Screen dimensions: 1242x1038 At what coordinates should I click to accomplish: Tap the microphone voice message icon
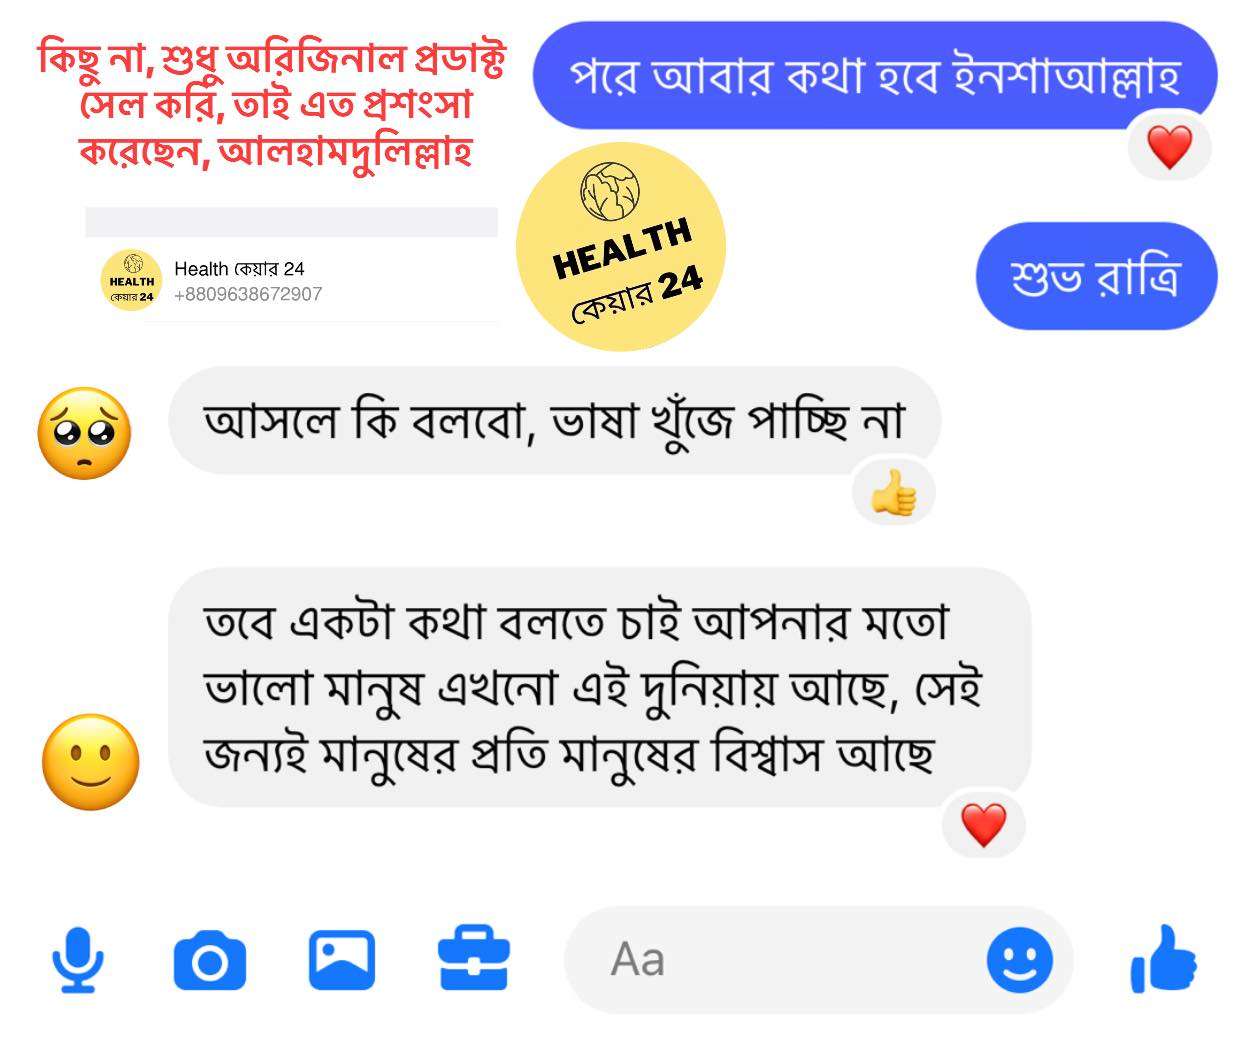[78, 960]
